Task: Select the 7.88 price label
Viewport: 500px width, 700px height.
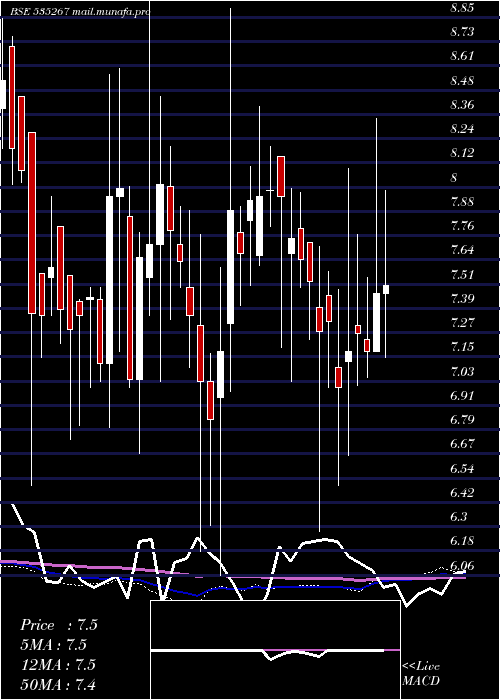Action: click(462, 202)
